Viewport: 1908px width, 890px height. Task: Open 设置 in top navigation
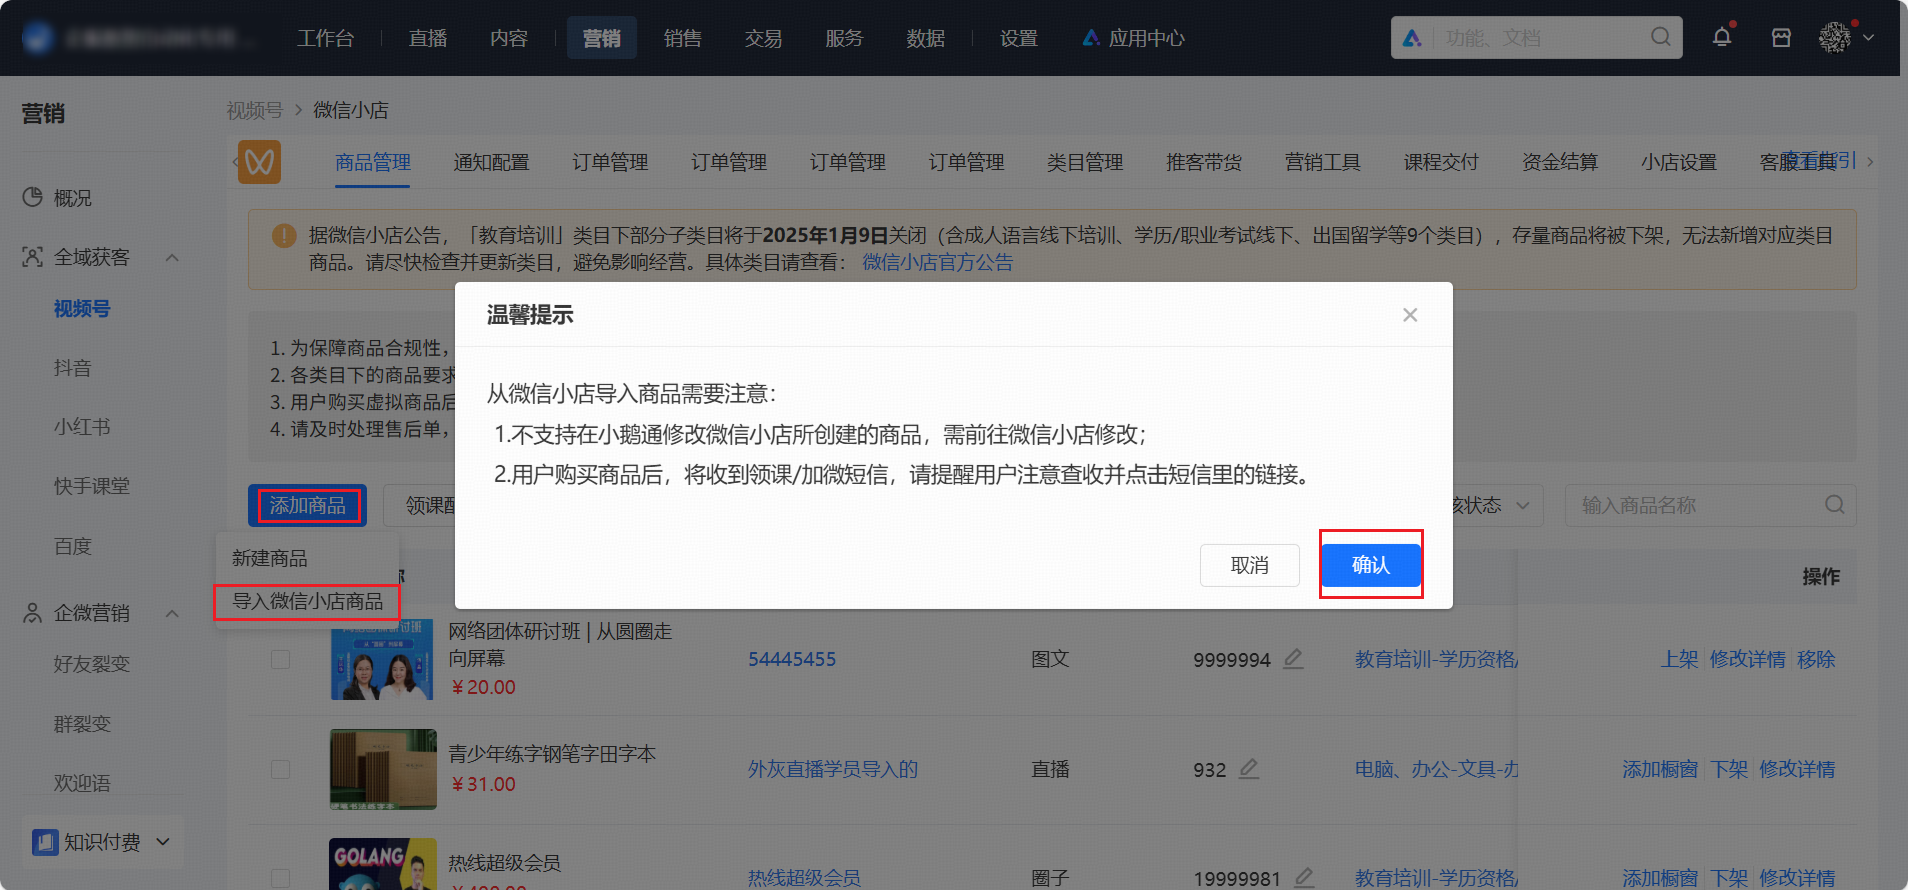[1019, 38]
